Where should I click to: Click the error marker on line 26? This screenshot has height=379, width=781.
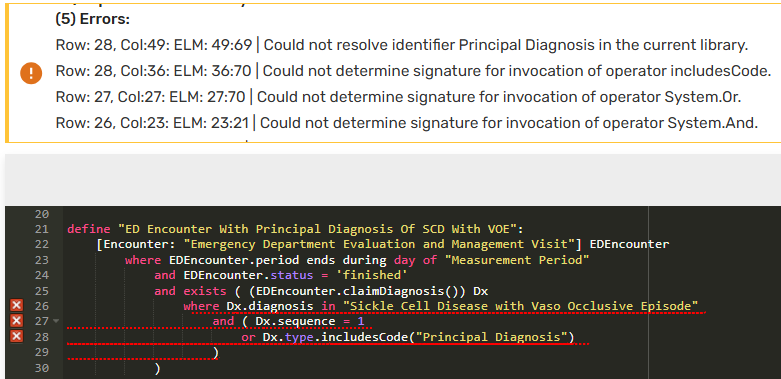(x=16, y=306)
